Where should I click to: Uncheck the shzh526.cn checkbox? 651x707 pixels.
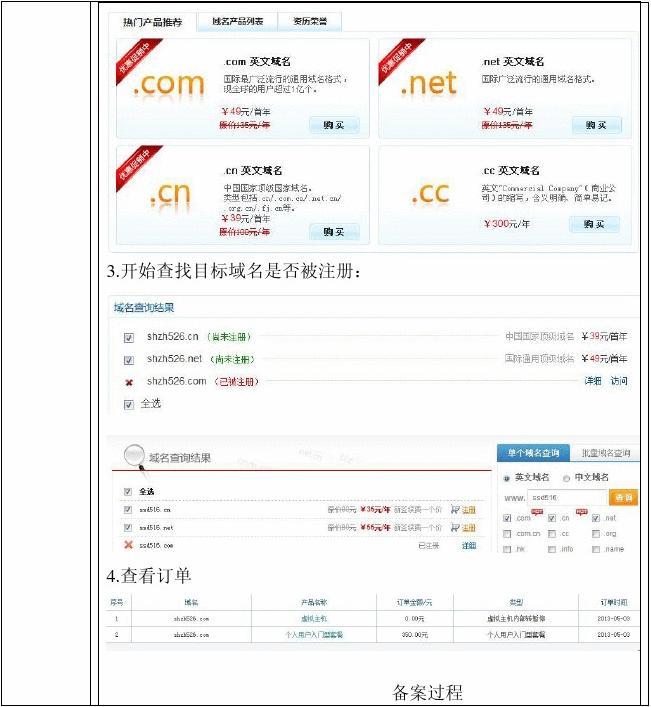tap(128, 337)
